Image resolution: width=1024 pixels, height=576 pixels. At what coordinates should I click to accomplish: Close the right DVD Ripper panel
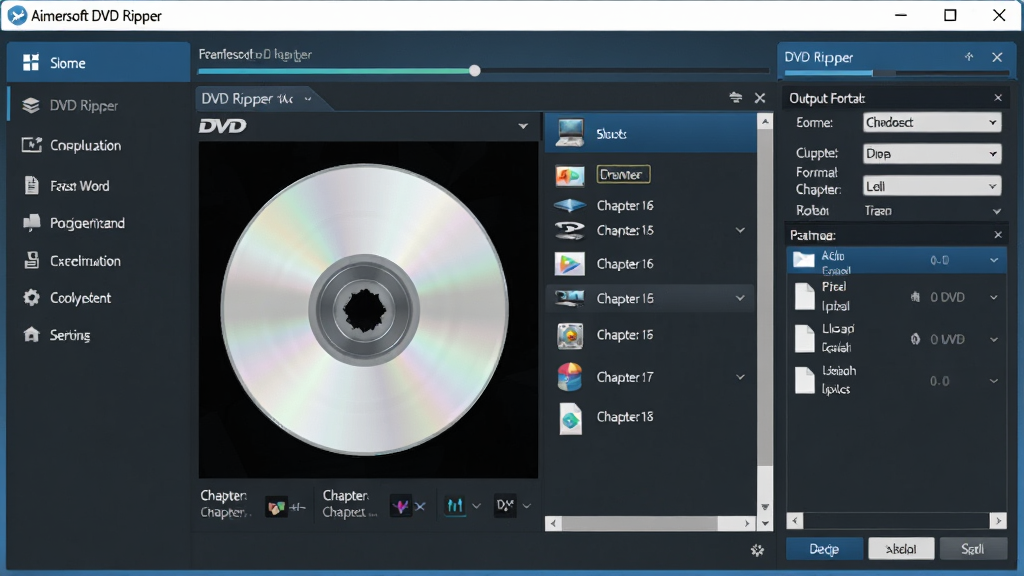click(997, 57)
